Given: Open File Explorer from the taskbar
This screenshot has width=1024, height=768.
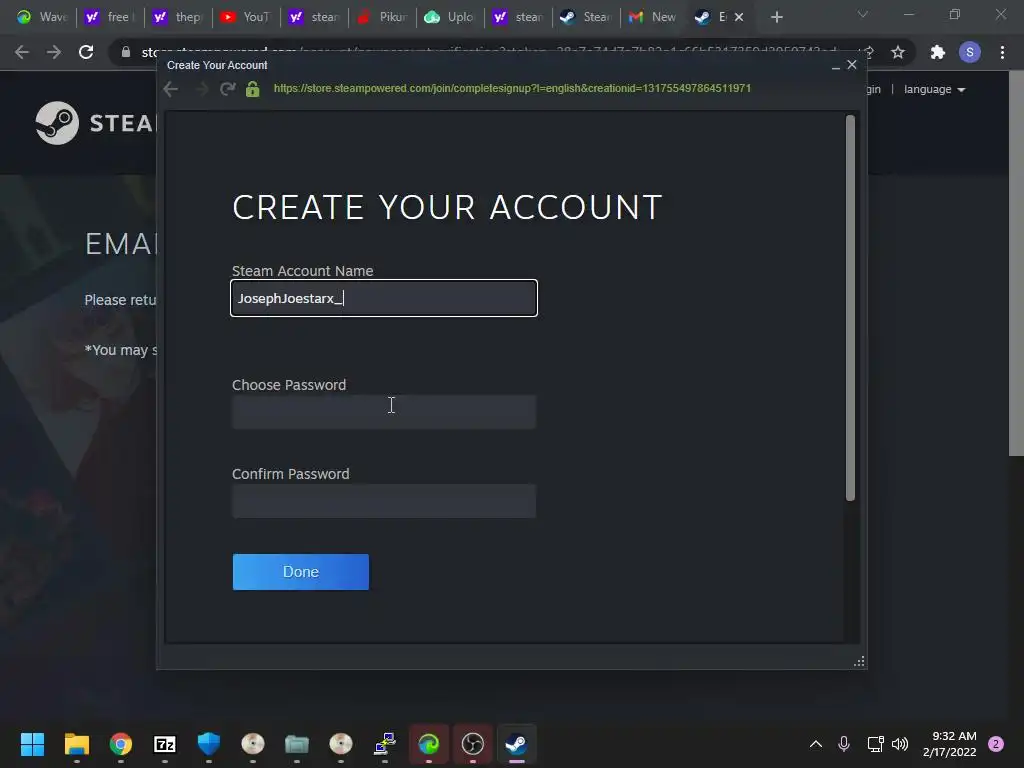Looking at the screenshot, I should pyautogui.click(x=76, y=744).
